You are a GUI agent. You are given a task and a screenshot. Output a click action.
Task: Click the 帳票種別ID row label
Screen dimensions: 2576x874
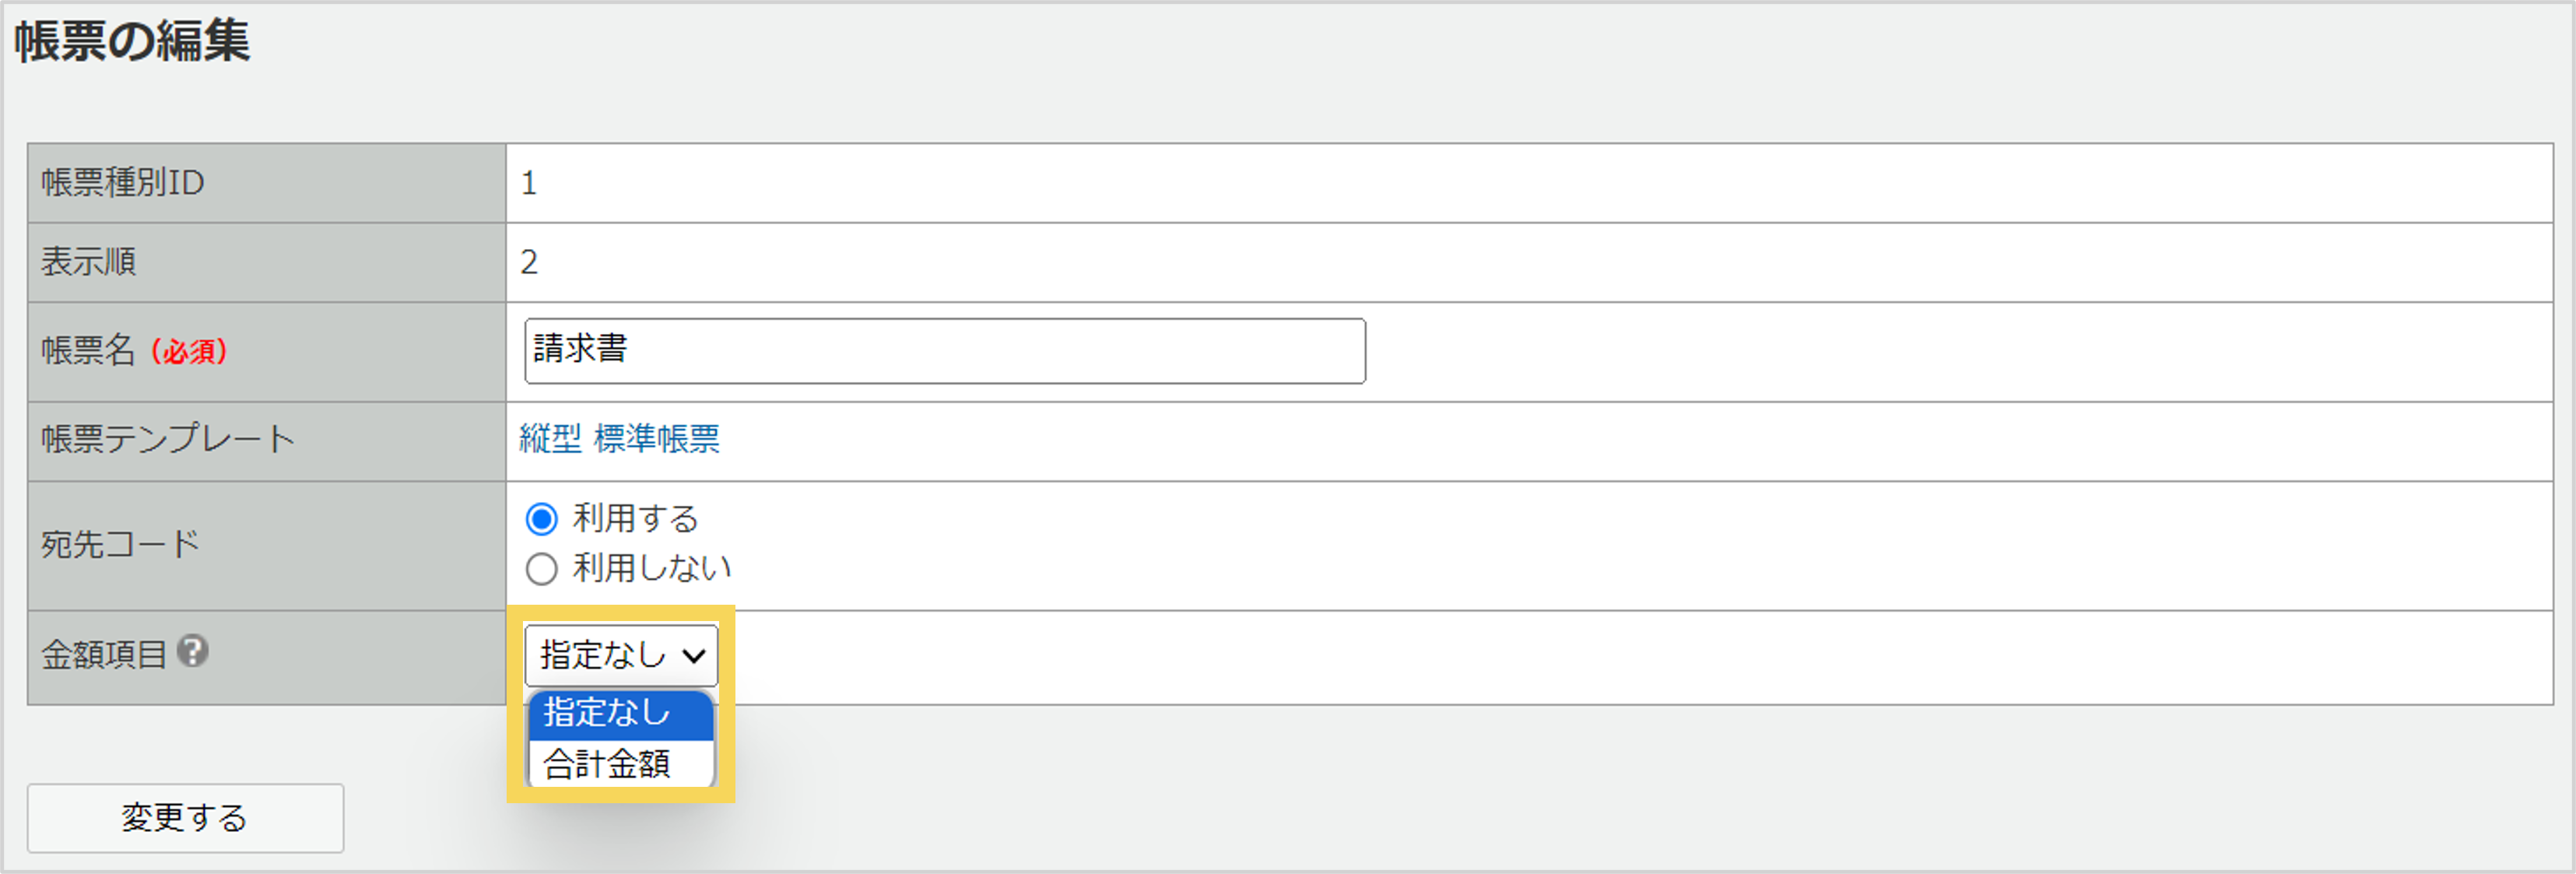[123, 183]
